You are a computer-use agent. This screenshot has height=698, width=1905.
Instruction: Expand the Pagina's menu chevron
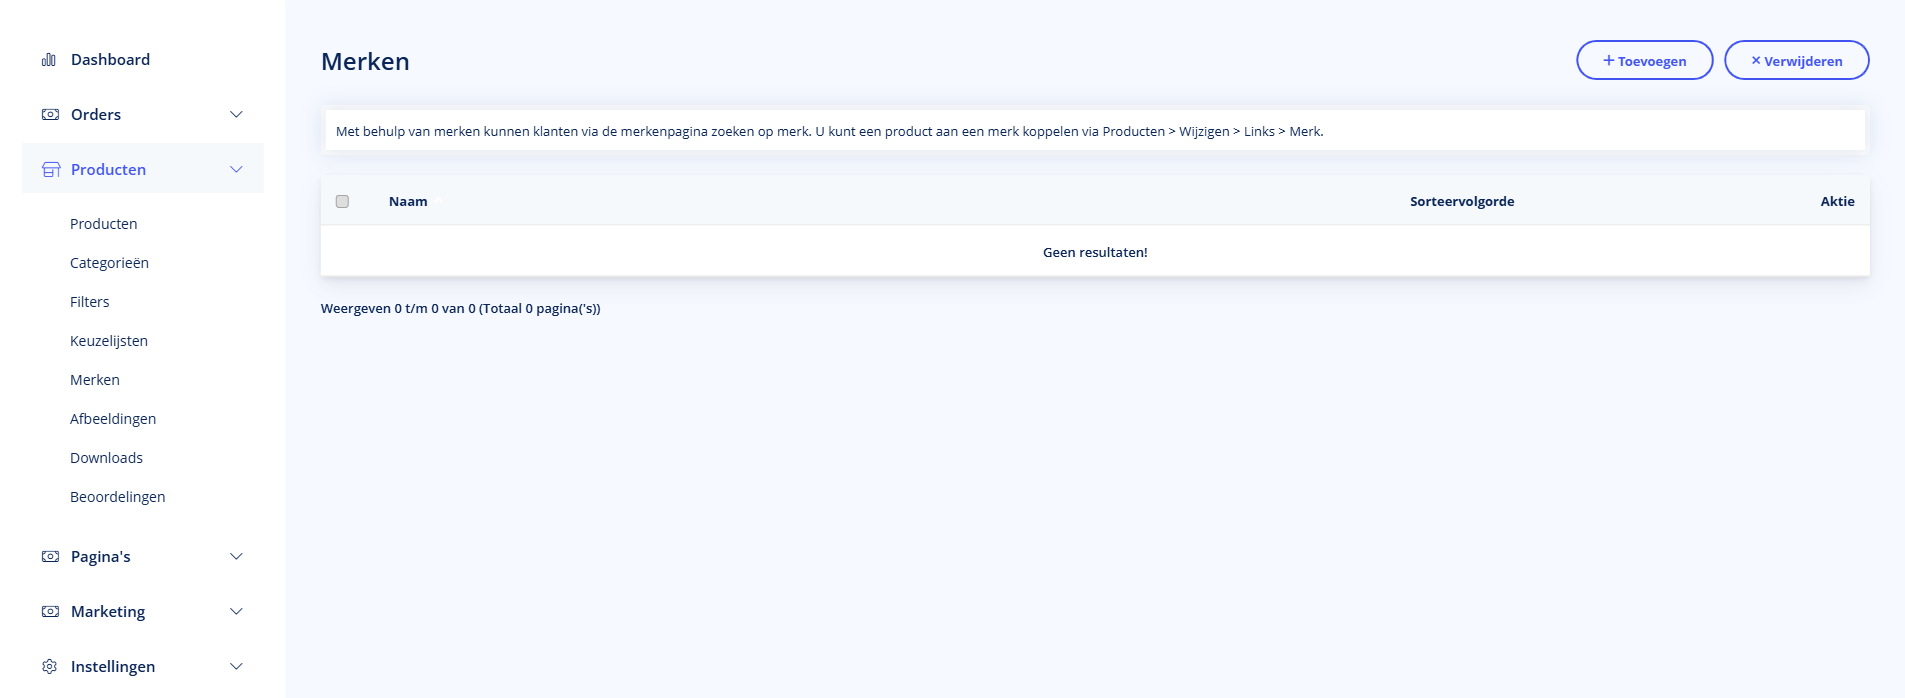(x=236, y=557)
